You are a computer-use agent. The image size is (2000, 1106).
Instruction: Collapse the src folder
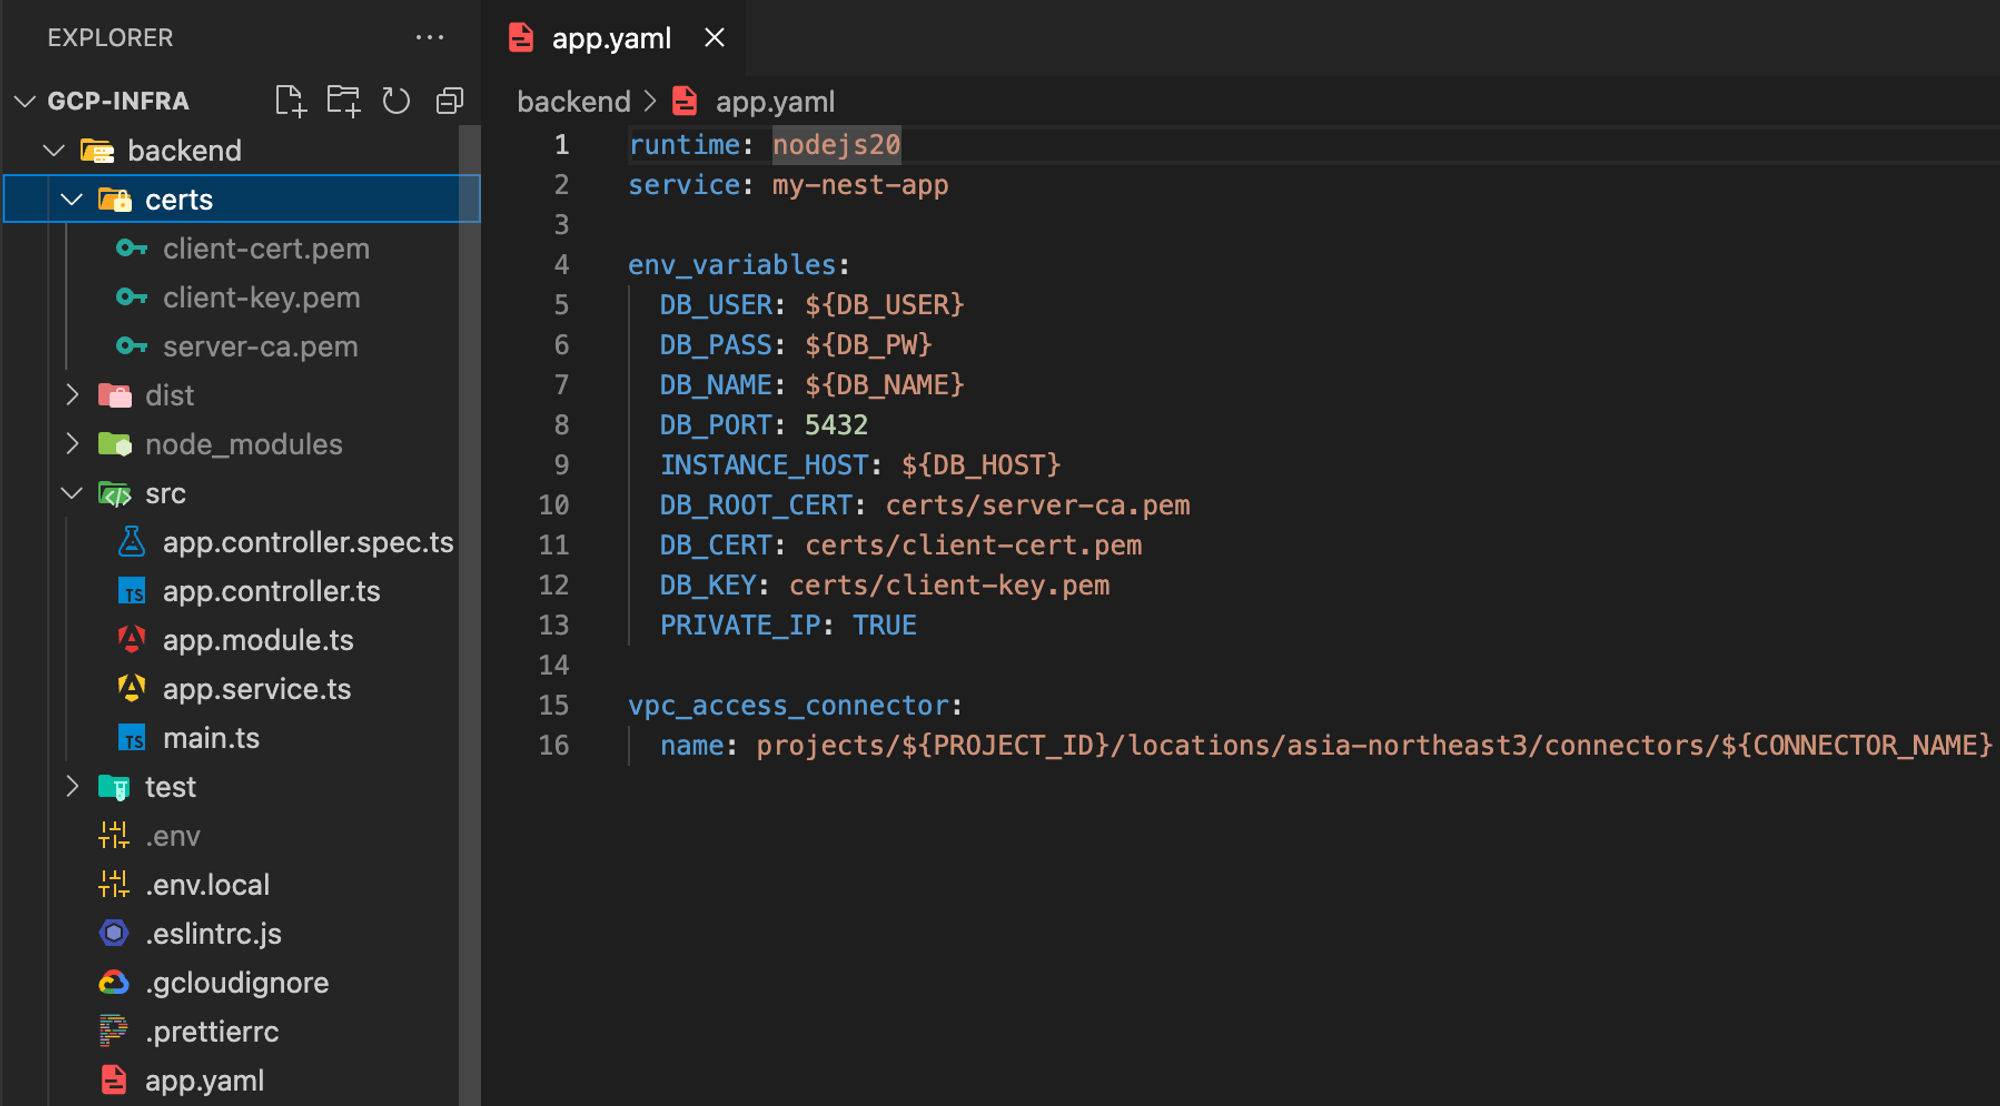pos(72,493)
